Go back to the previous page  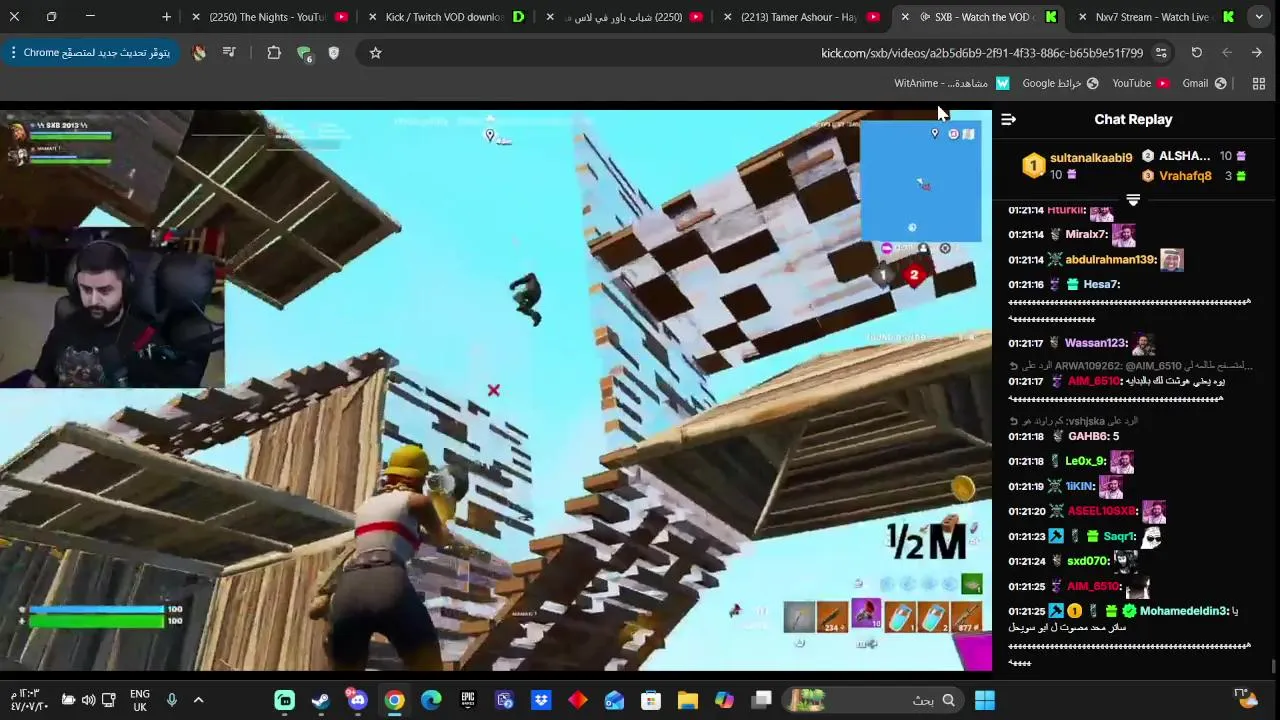click(x=1256, y=53)
